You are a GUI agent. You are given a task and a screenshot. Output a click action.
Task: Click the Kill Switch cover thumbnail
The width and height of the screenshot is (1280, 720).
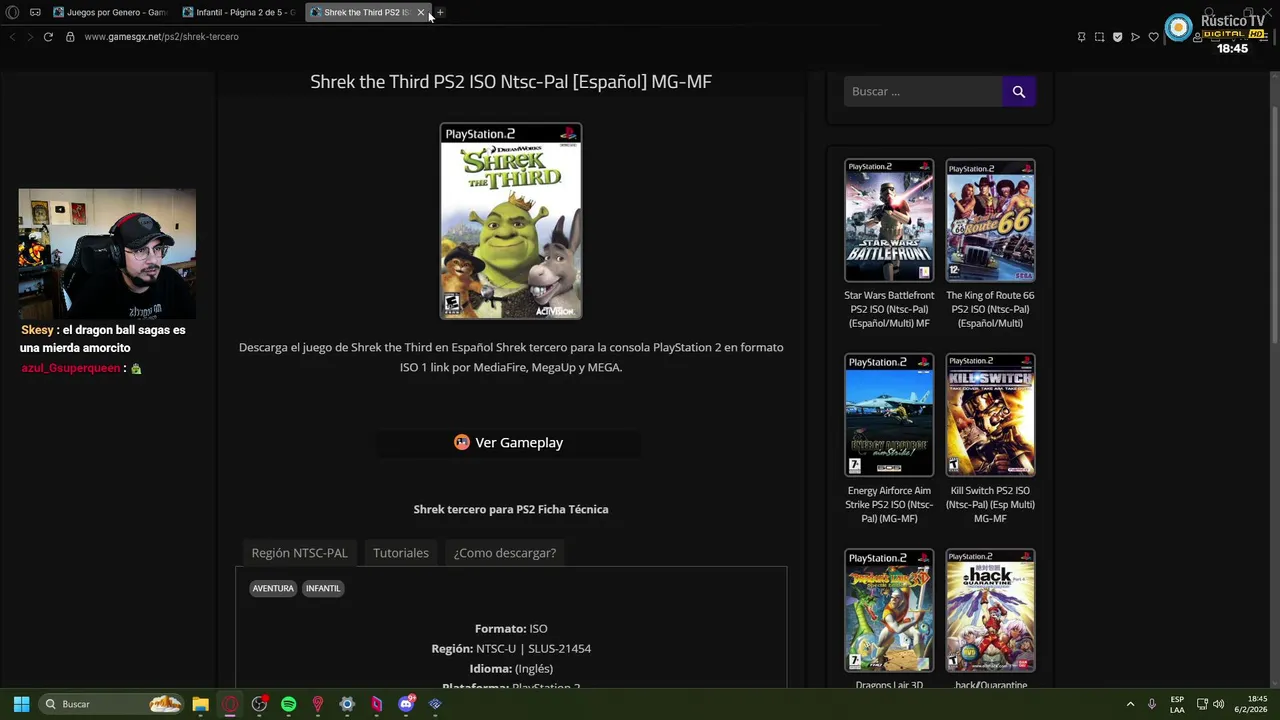990,415
